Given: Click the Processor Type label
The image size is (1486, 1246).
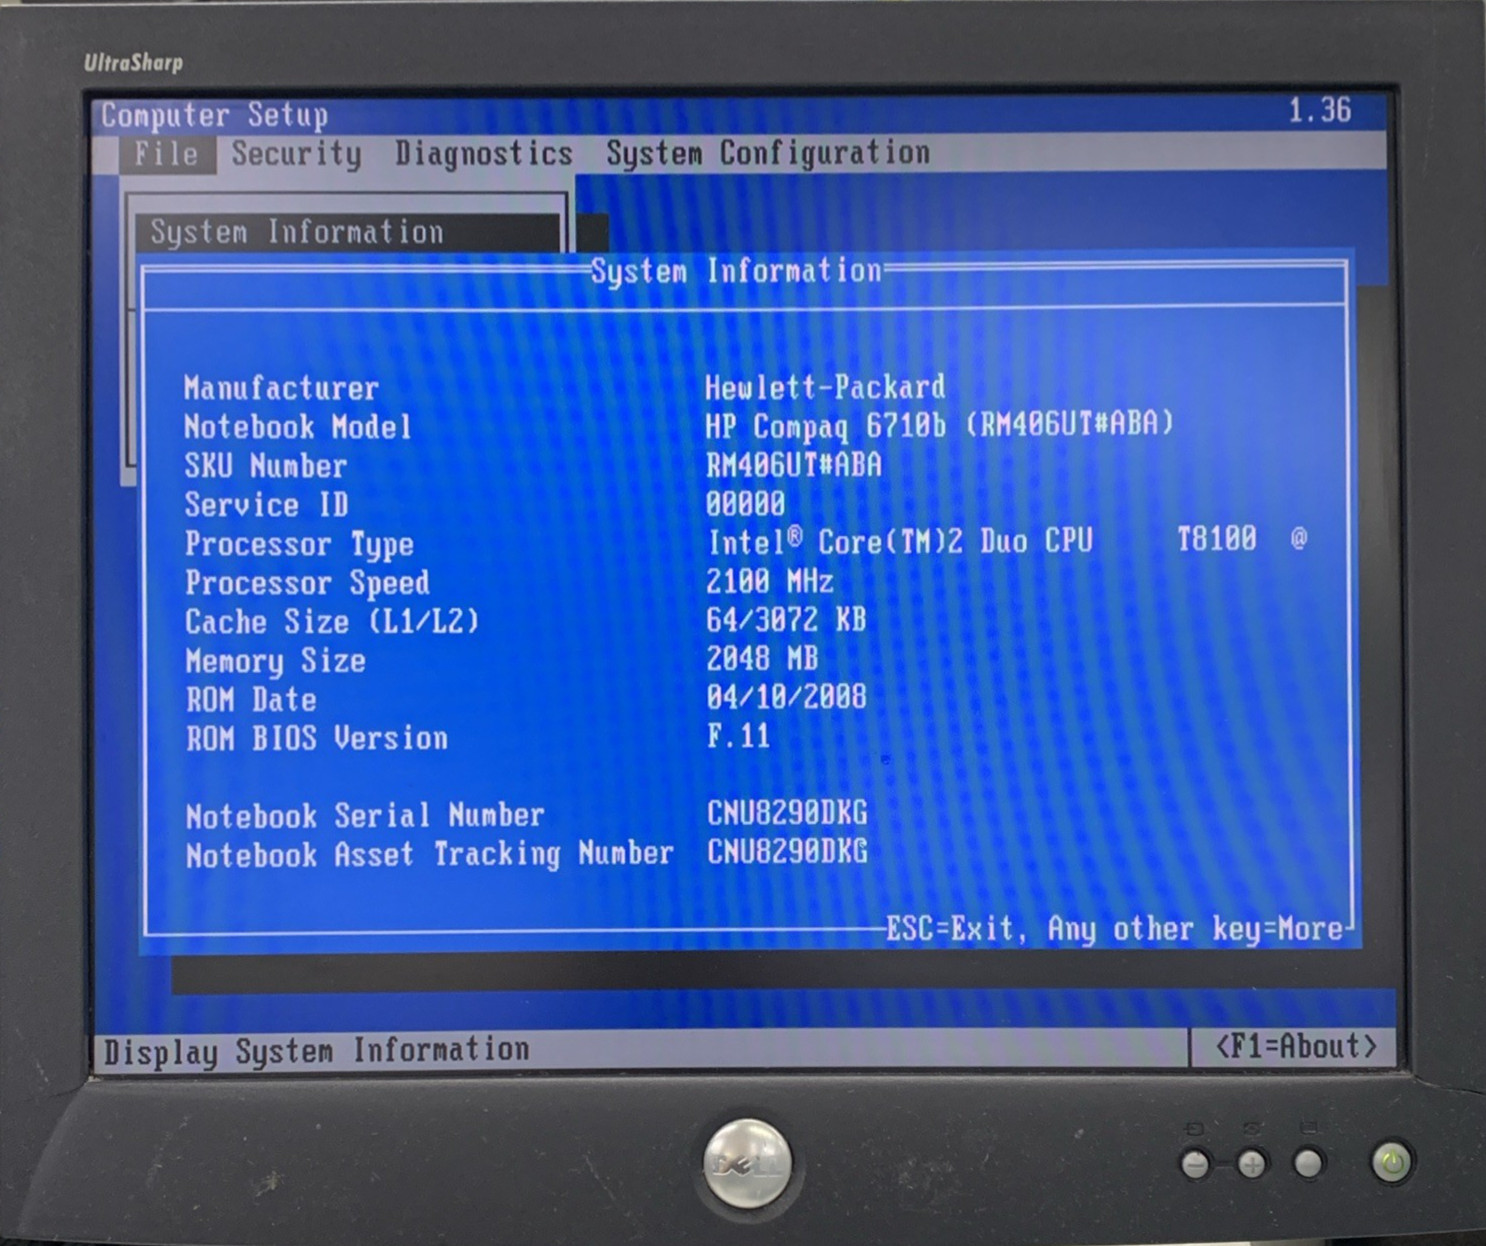Looking at the screenshot, I should pos(299,544).
